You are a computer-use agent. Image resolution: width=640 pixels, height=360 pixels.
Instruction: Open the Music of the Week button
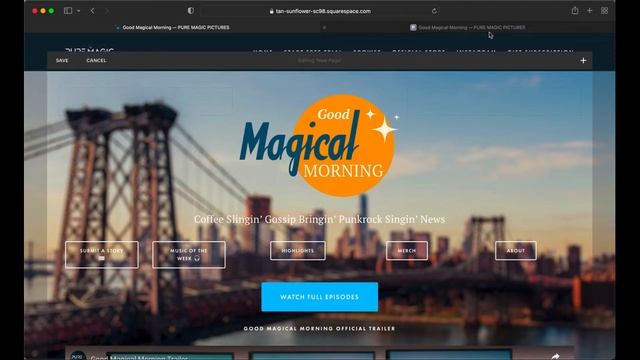189,255
